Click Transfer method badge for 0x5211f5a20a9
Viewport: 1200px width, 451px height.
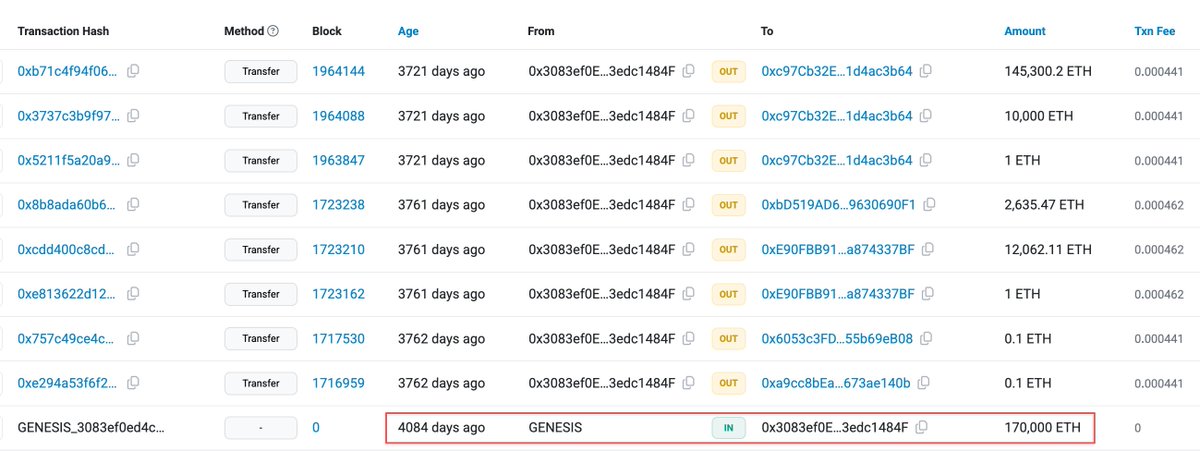point(261,160)
